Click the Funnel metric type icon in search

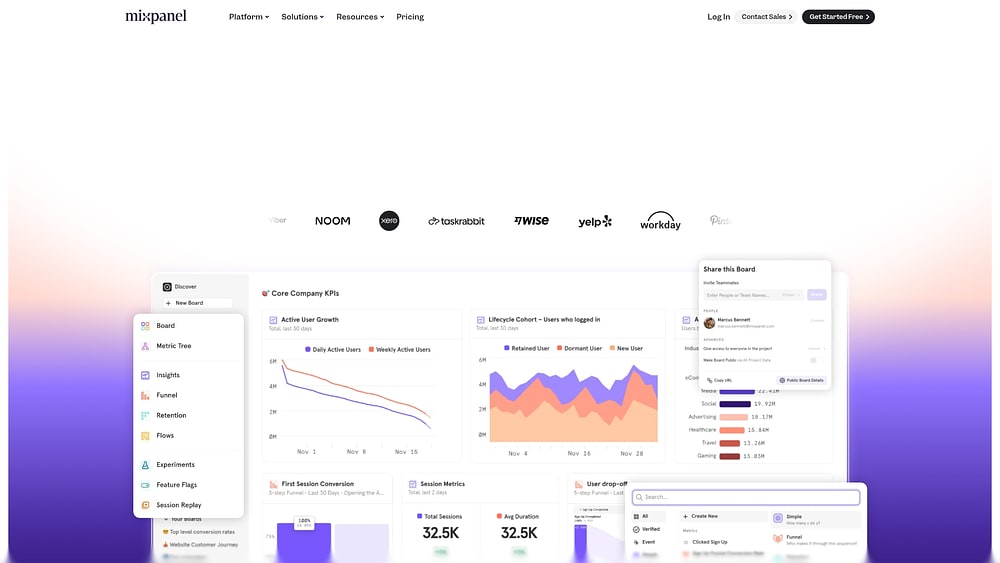[x=778, y=539]
